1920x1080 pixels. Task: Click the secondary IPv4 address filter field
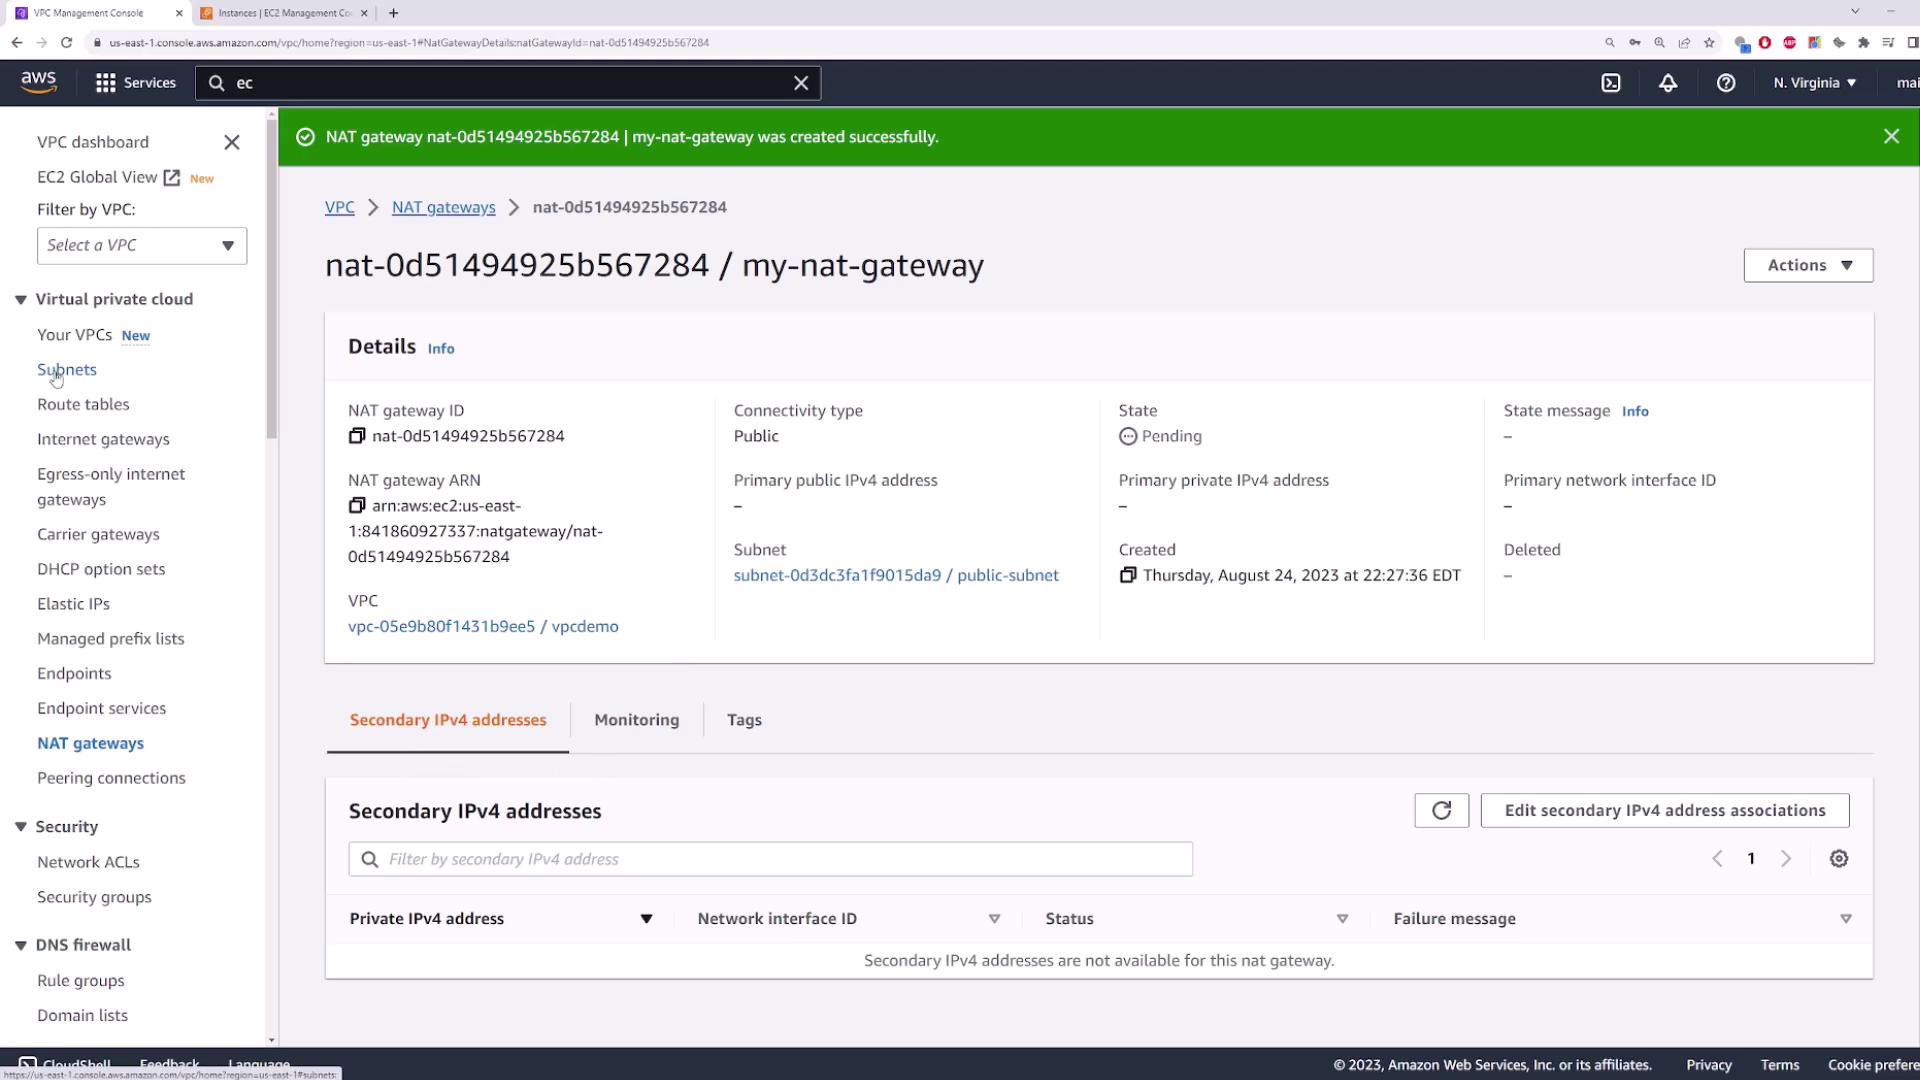click(770, 860)
